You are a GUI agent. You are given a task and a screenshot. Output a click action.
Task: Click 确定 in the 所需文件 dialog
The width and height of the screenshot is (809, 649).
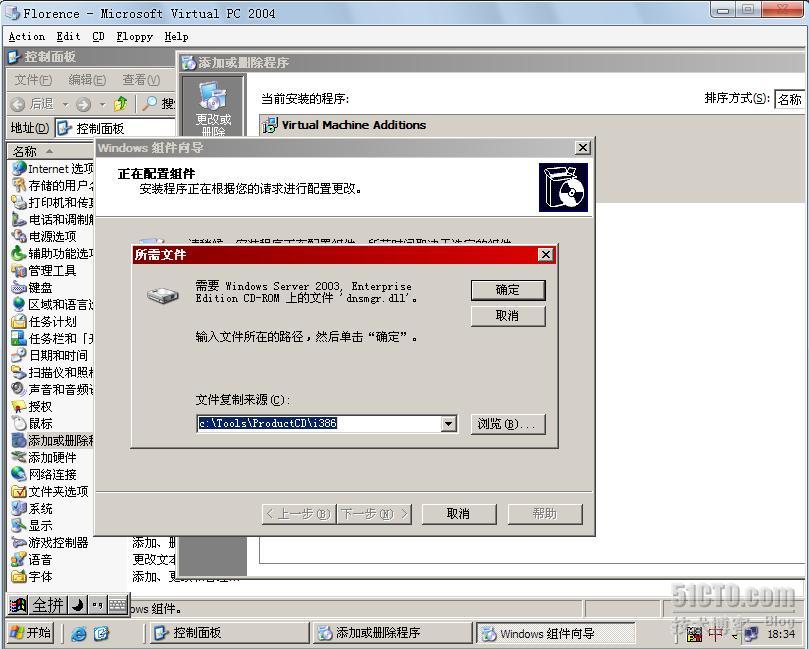point(508,290)
